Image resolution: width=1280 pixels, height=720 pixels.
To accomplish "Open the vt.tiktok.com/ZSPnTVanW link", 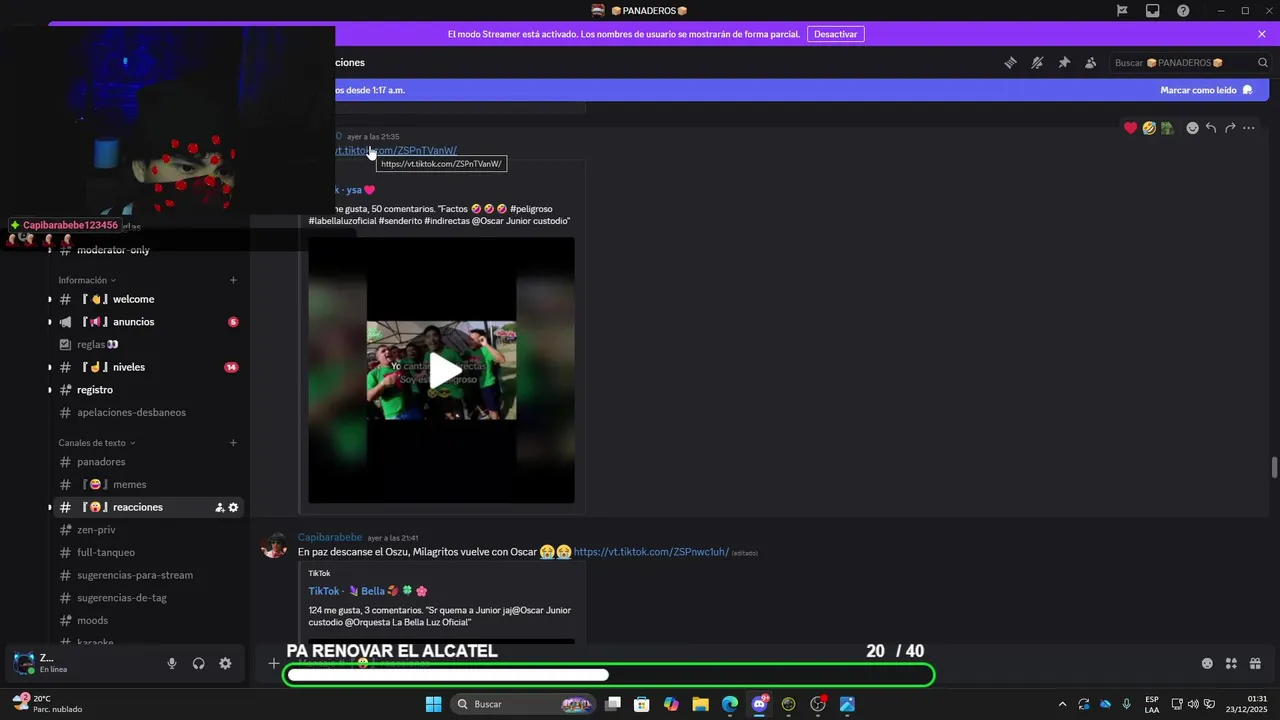I will click(396, 150).
